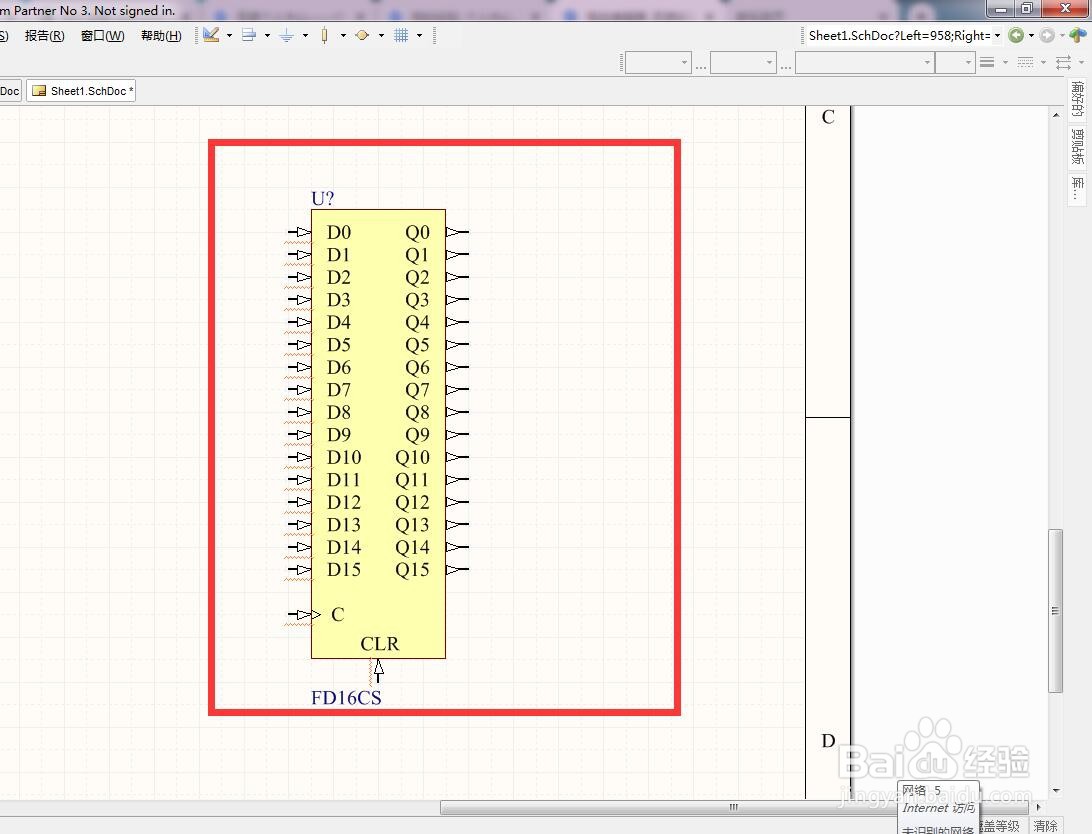Expand the power sources dropdown arrow
This screenshot has height=834, width=1092.
(305, 35)
